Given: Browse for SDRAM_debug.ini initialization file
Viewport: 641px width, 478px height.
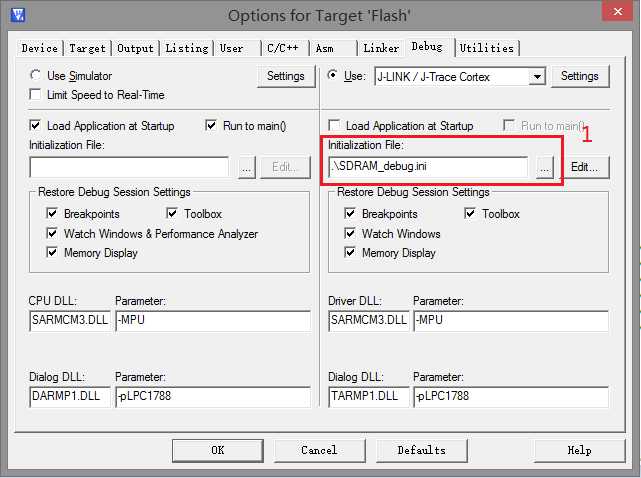Looking at the screenshot, I should [545, 167].
